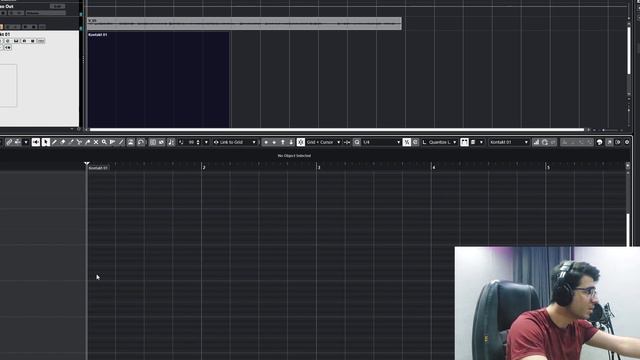The height and width of the screenshot is (360, 640).
Task: Toggle the highlighted icon left of Kontakt 01 dropdown
Action: pos(464,142)
